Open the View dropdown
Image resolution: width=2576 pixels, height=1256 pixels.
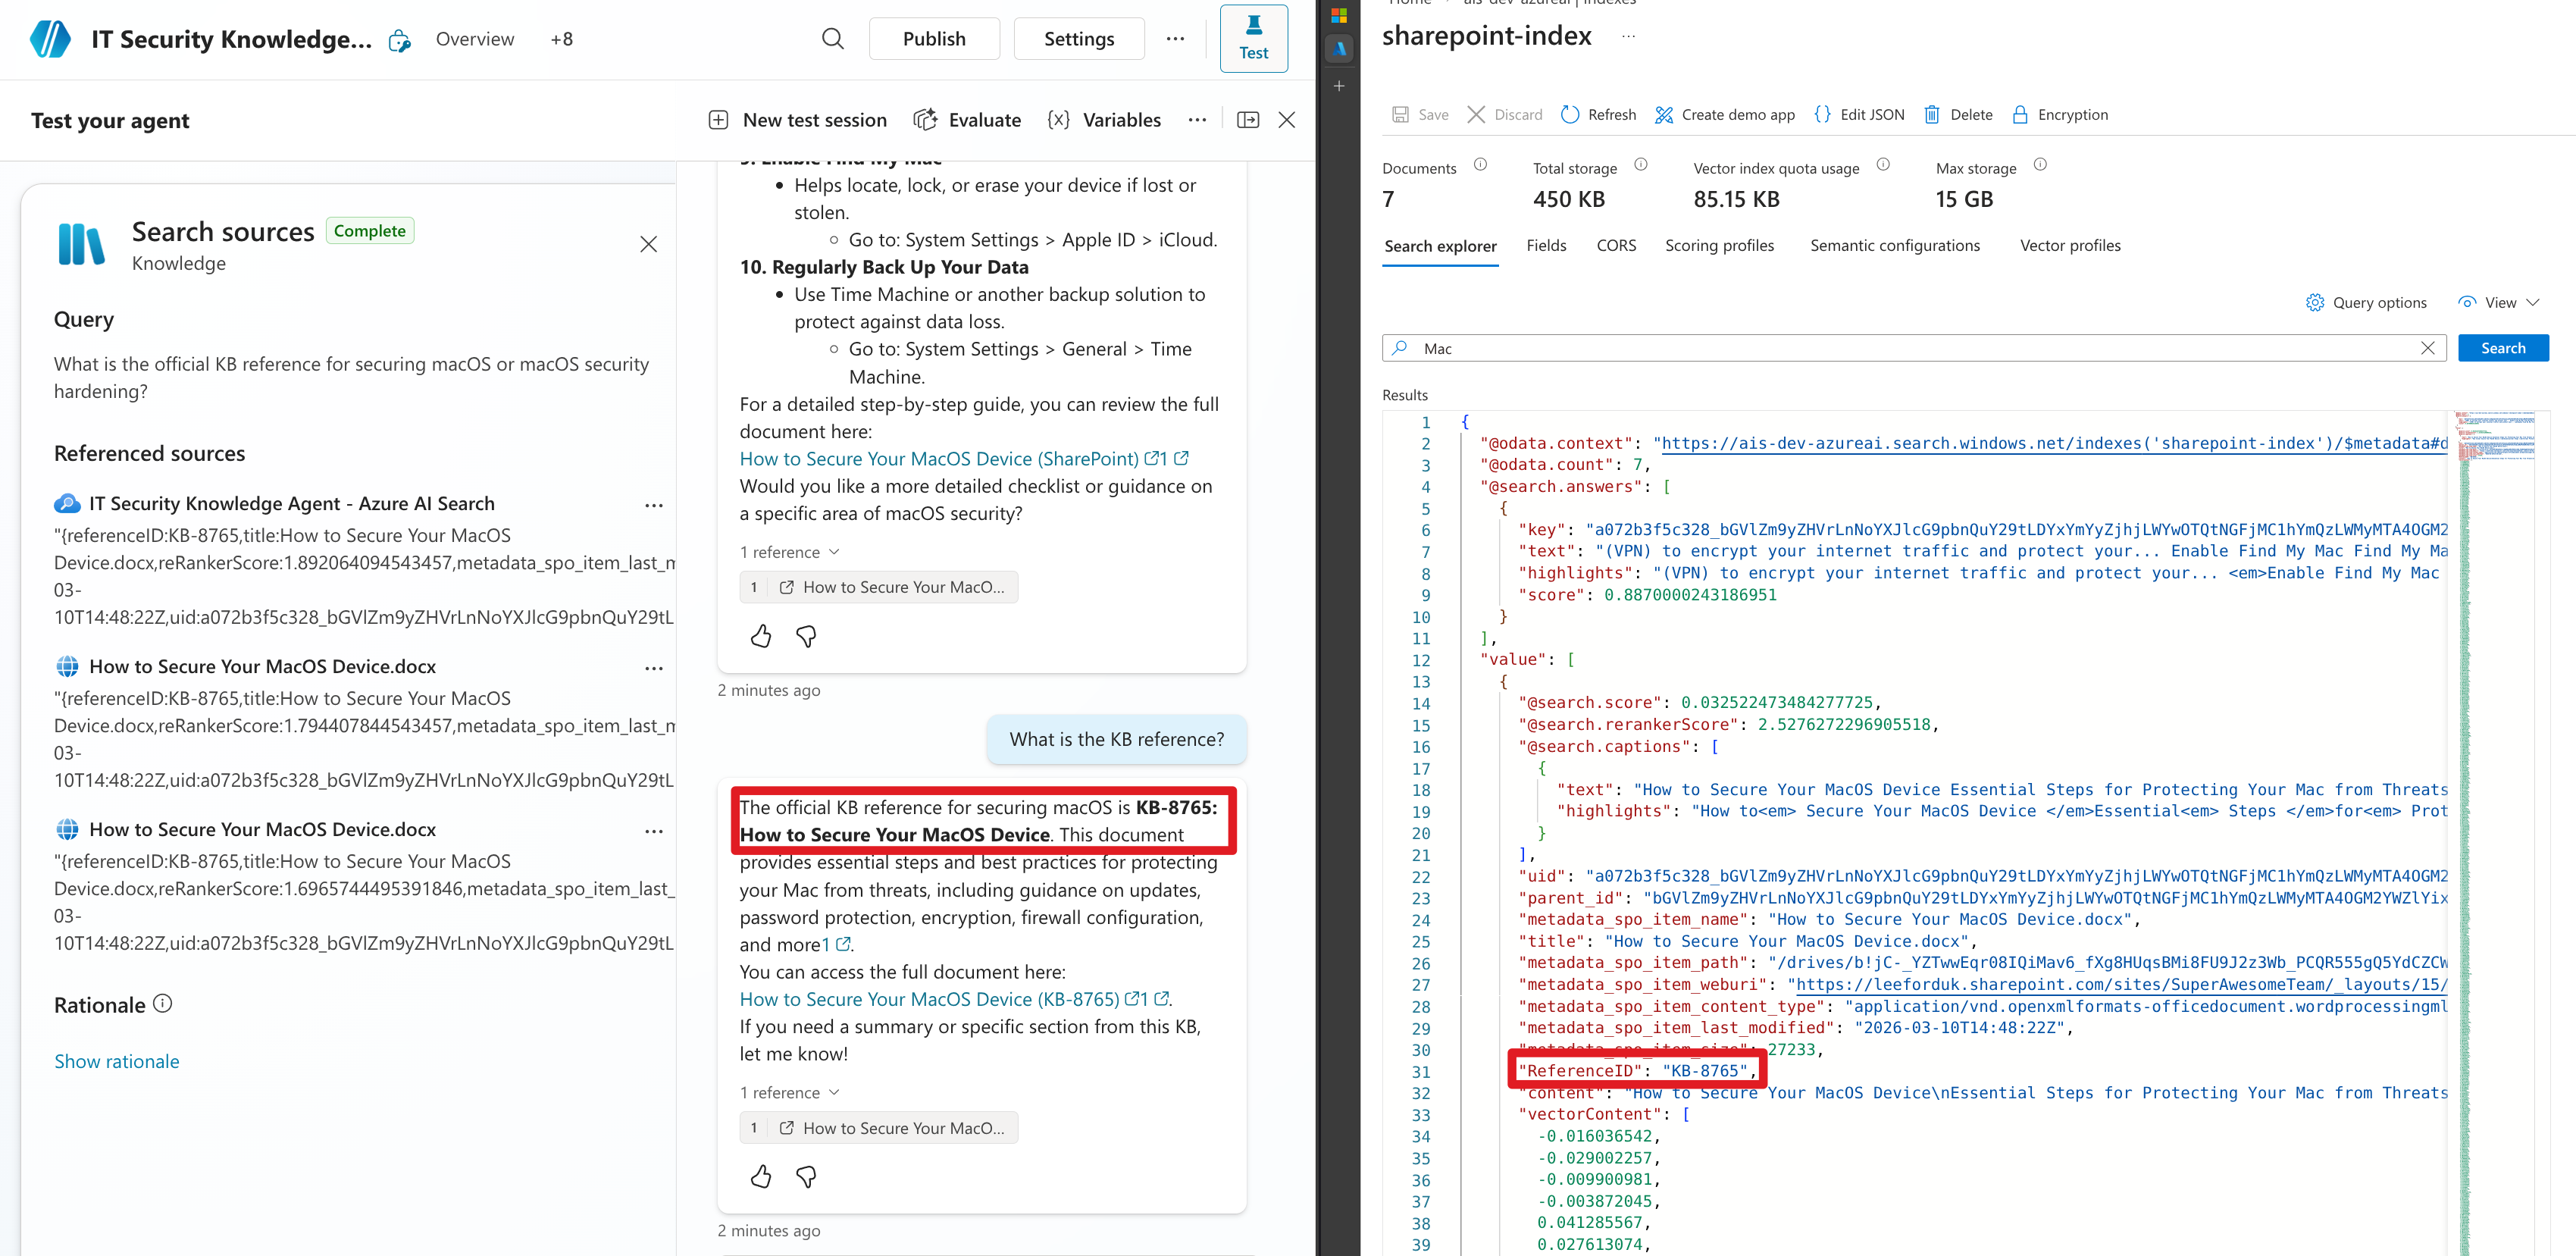[2499, 302]
